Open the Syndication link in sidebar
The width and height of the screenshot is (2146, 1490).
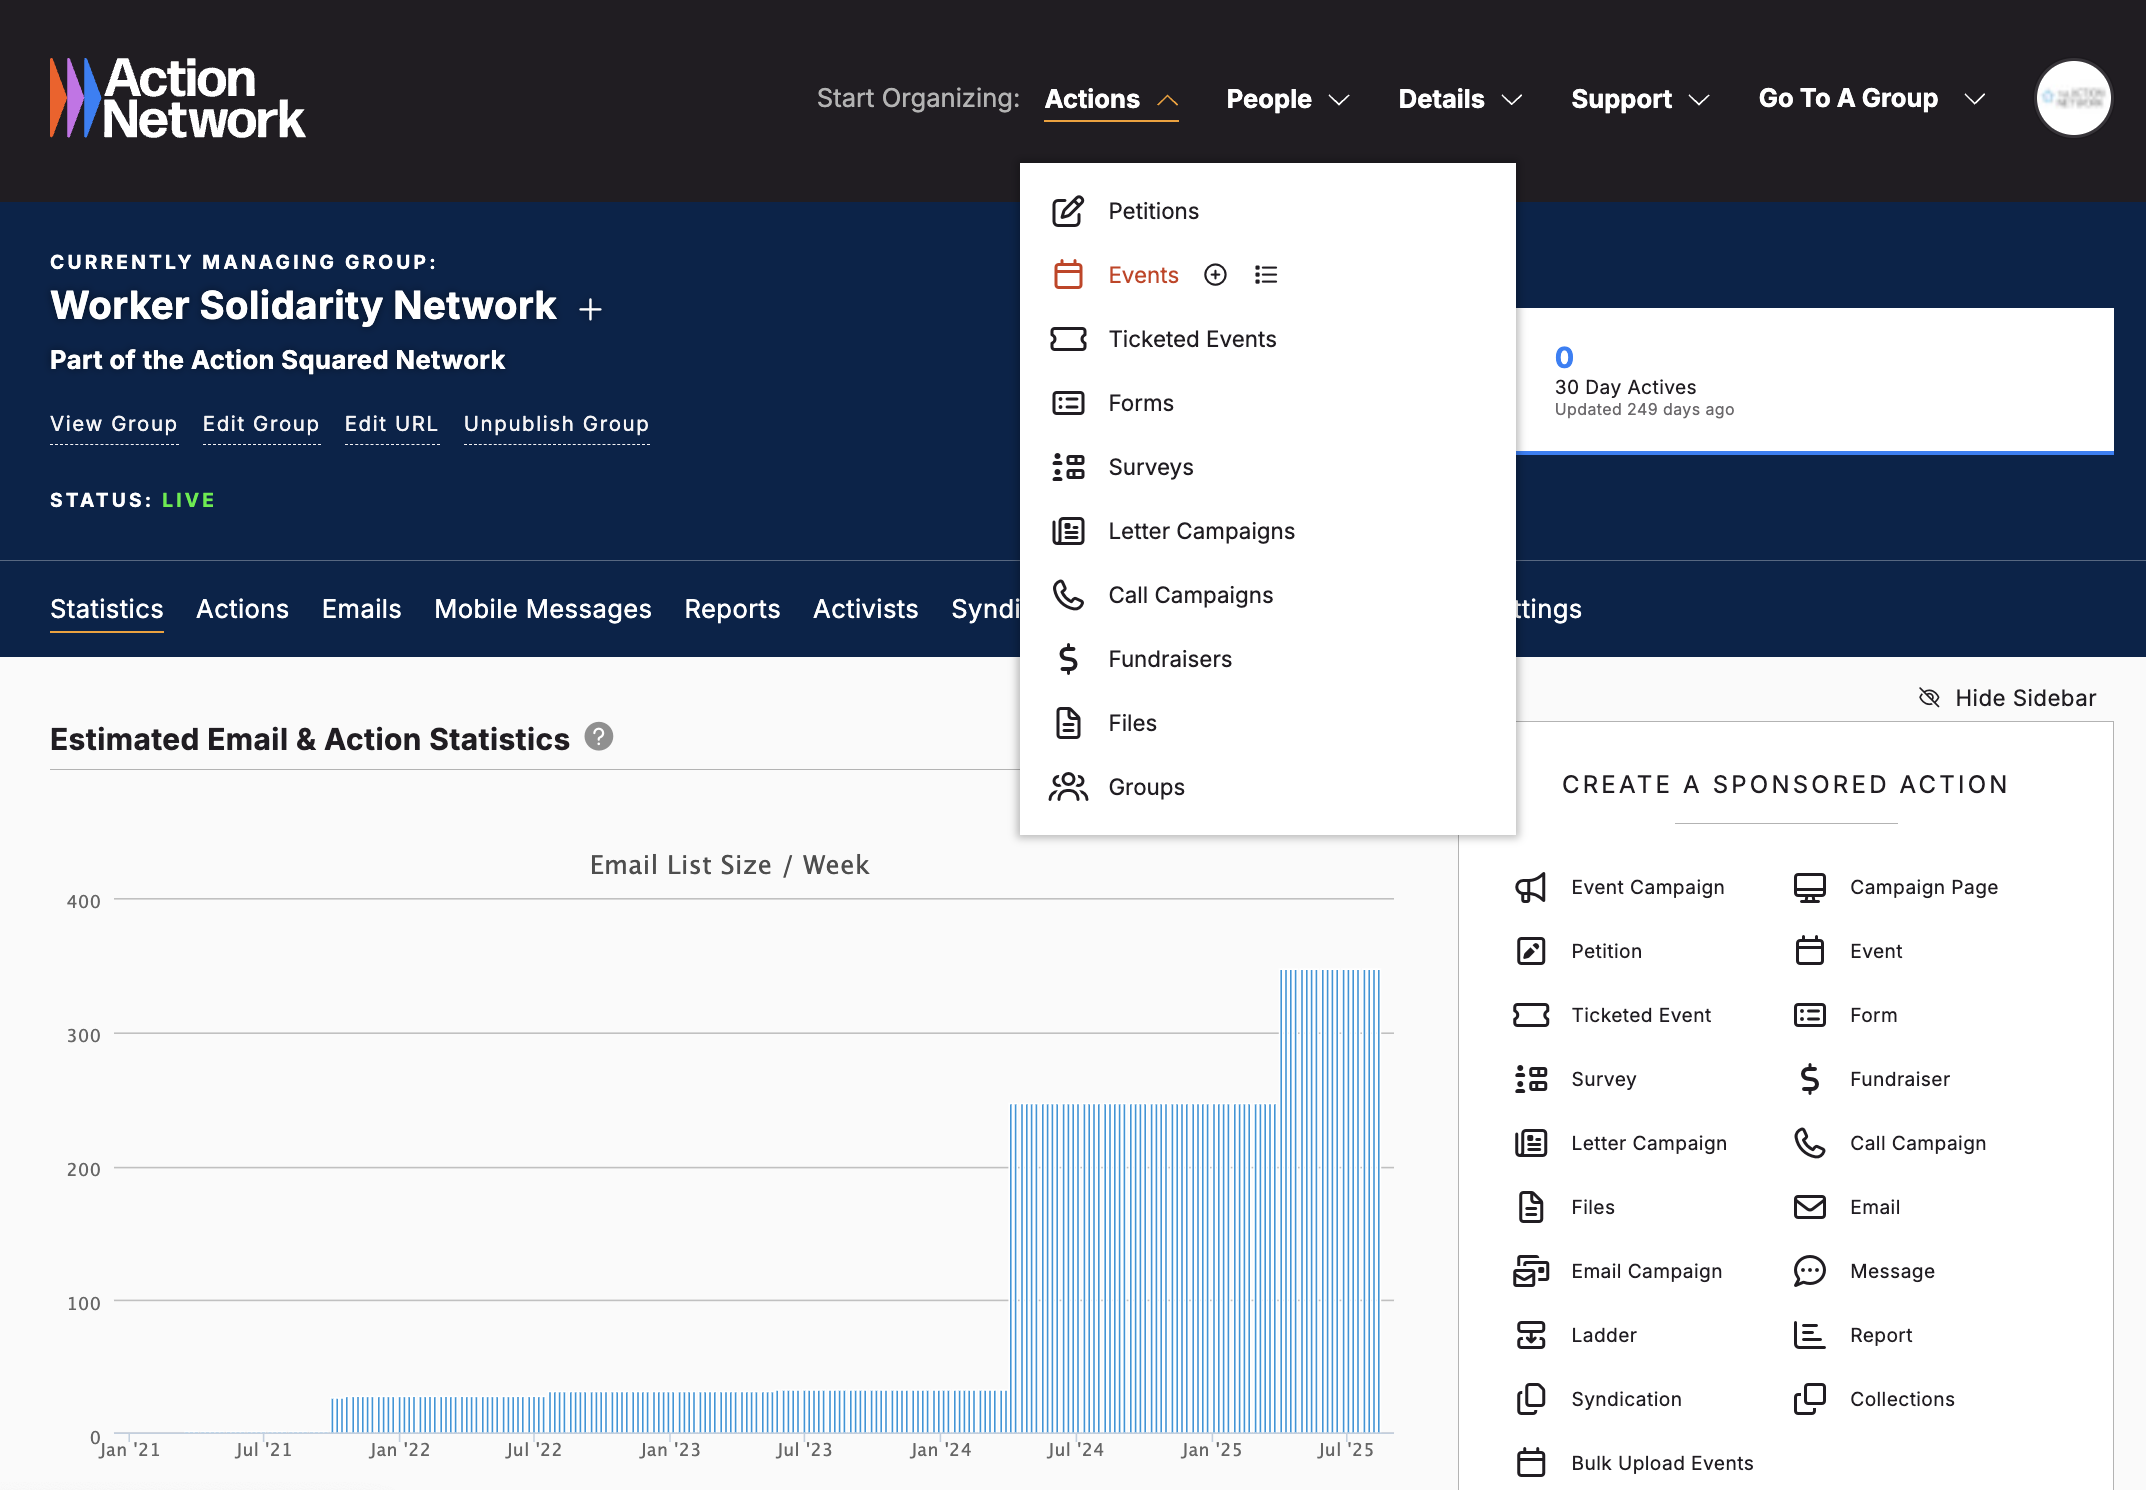click(x=1626, y=1399)
